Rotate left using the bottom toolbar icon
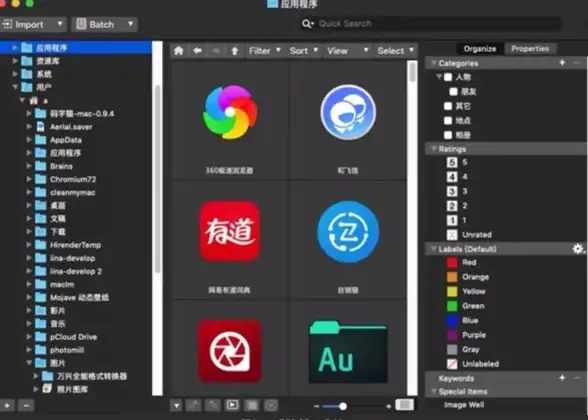The height and width of the screenshot is (420, 588). pos(194,405)
